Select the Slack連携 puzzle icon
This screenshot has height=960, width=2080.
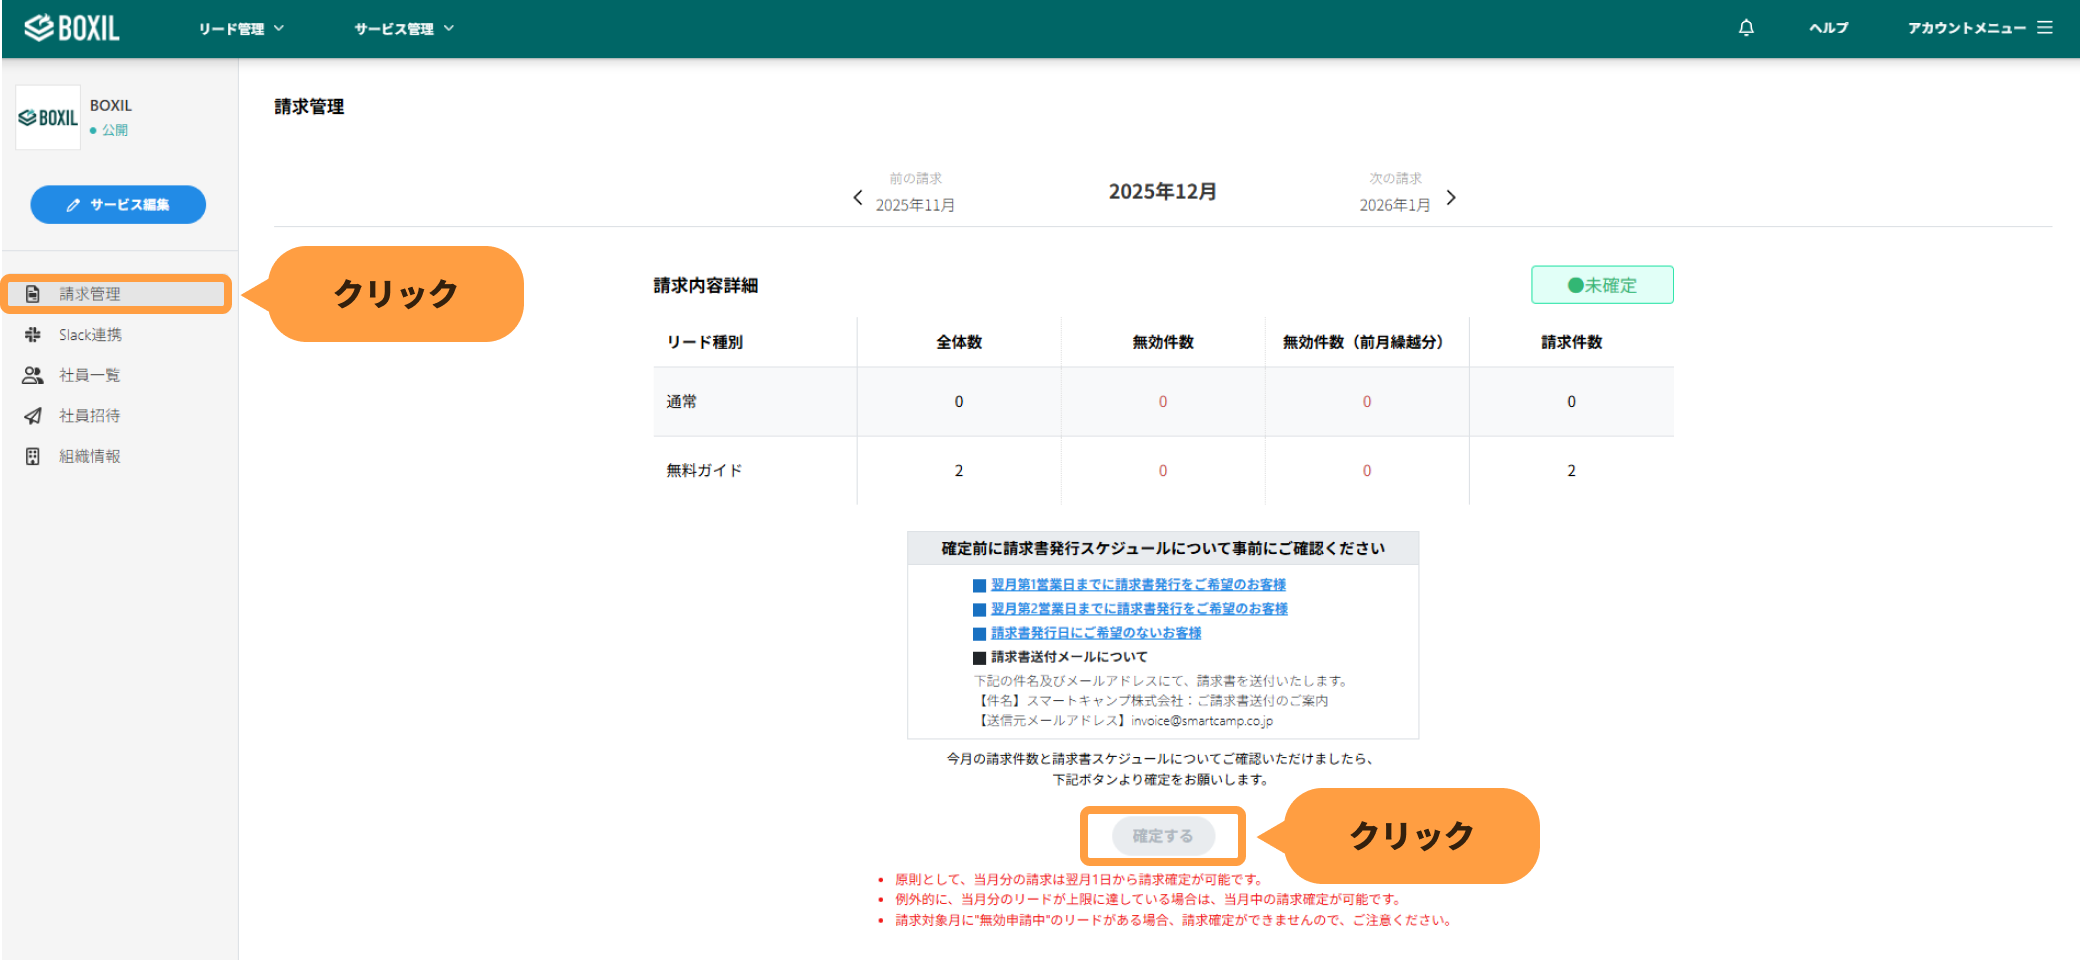point(32,334)
